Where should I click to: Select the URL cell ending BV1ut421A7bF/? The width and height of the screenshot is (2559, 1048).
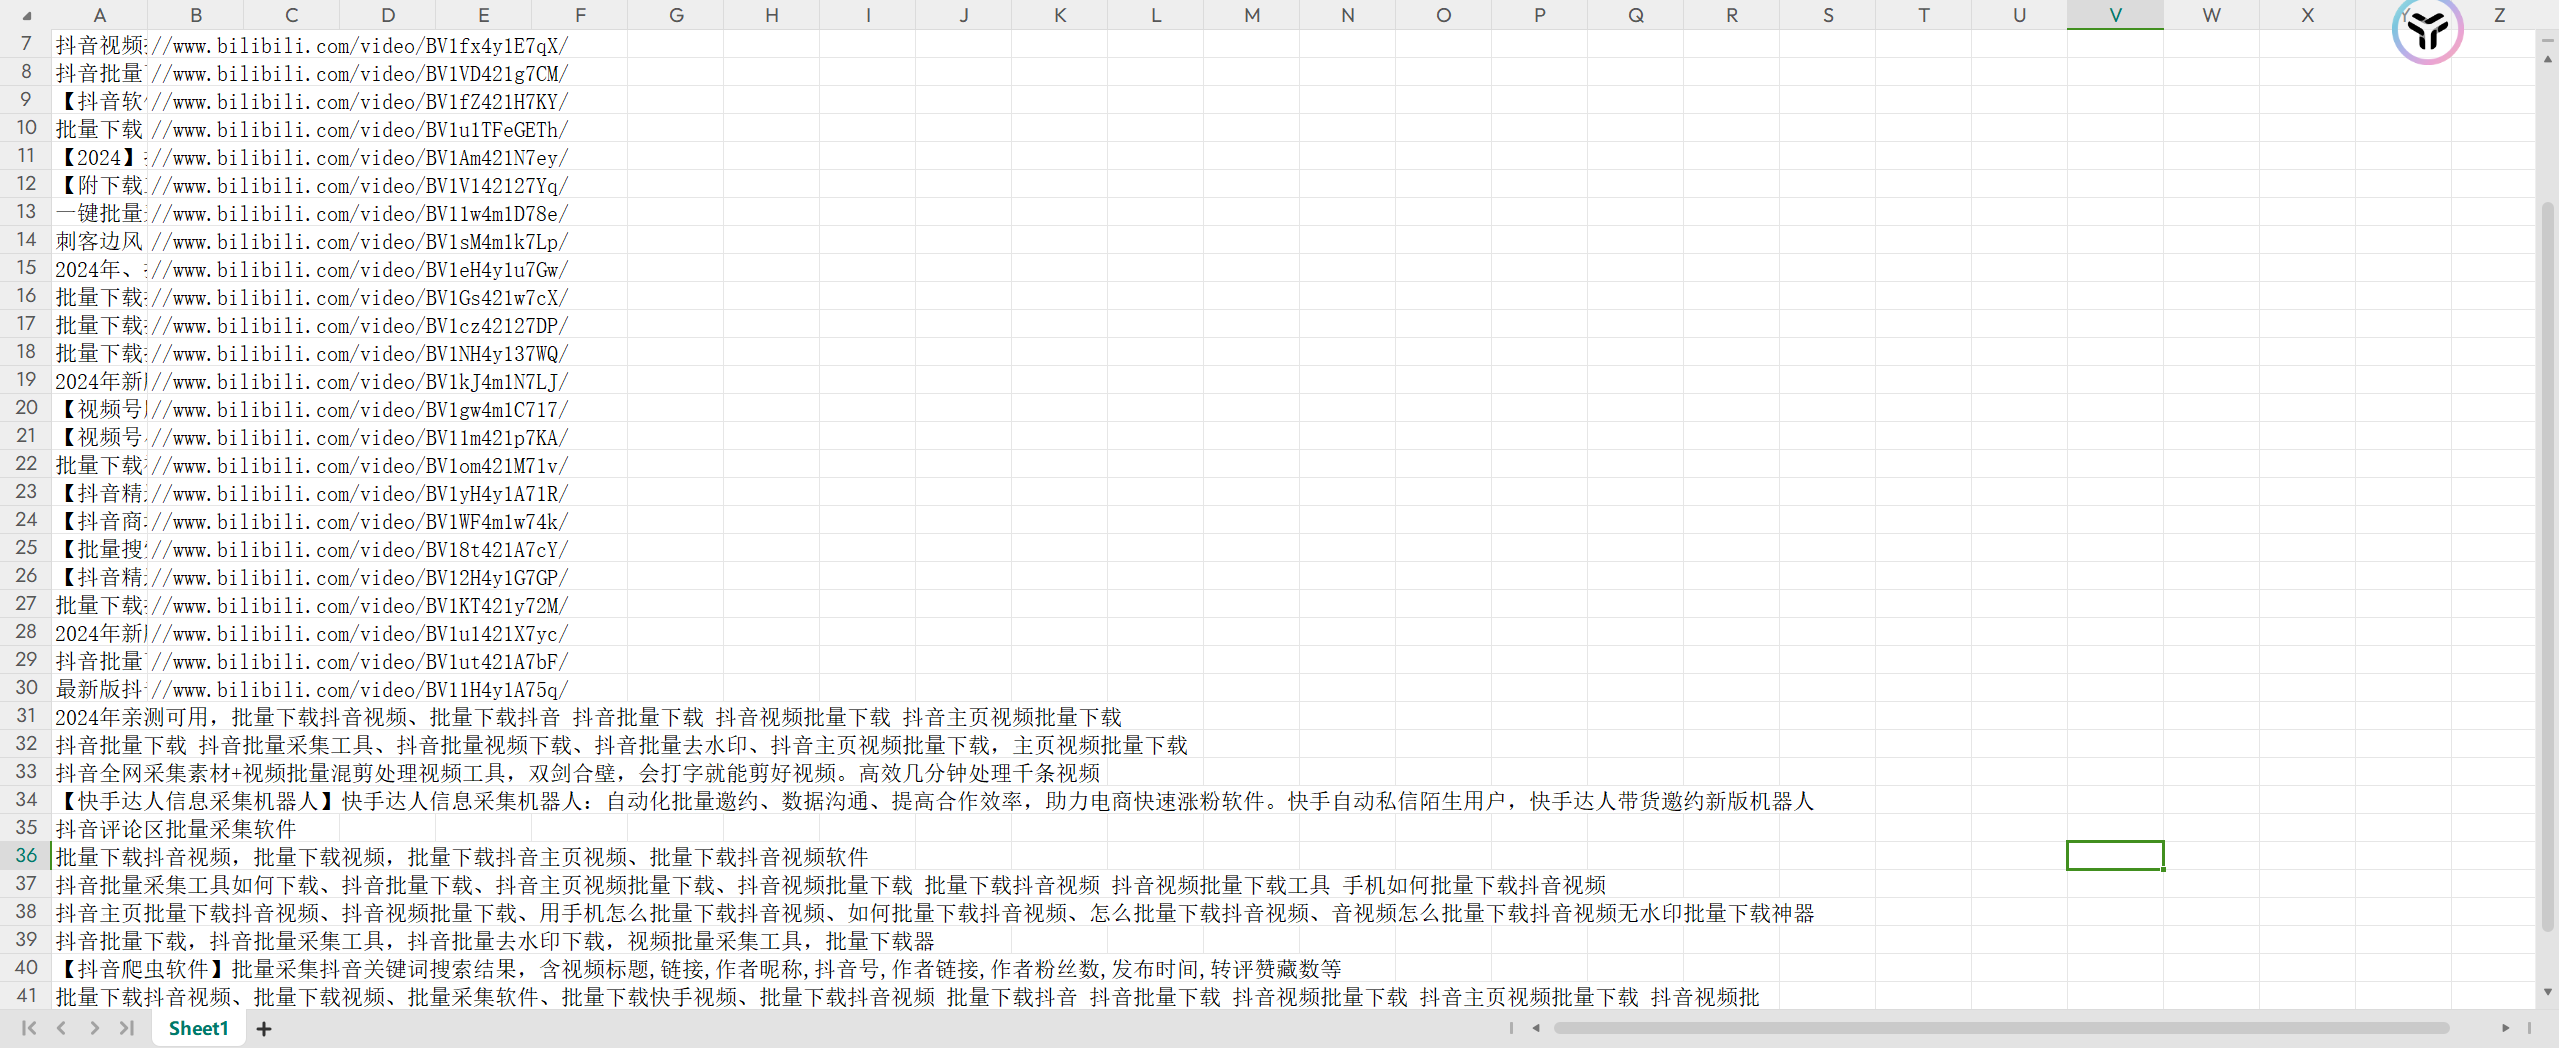(x=359, y=661)
